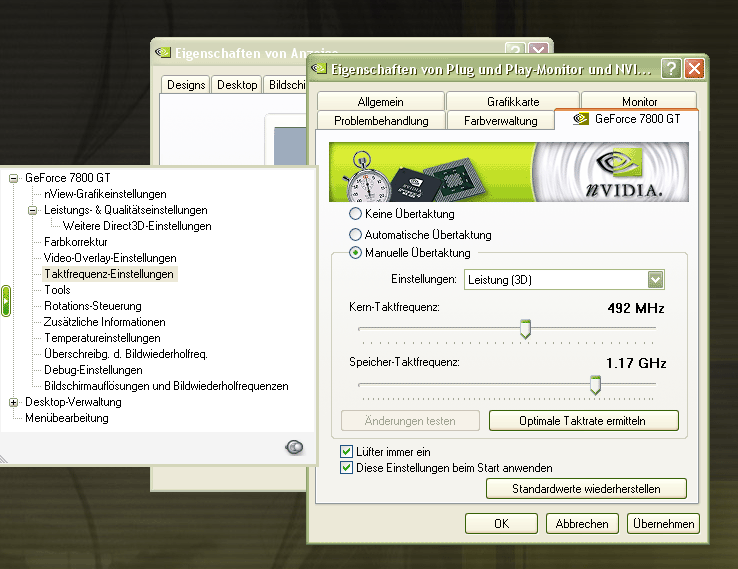Select Rotations-Steuerung in the tree
Viewport: 738px width, 569px height.
pos(93,306)
